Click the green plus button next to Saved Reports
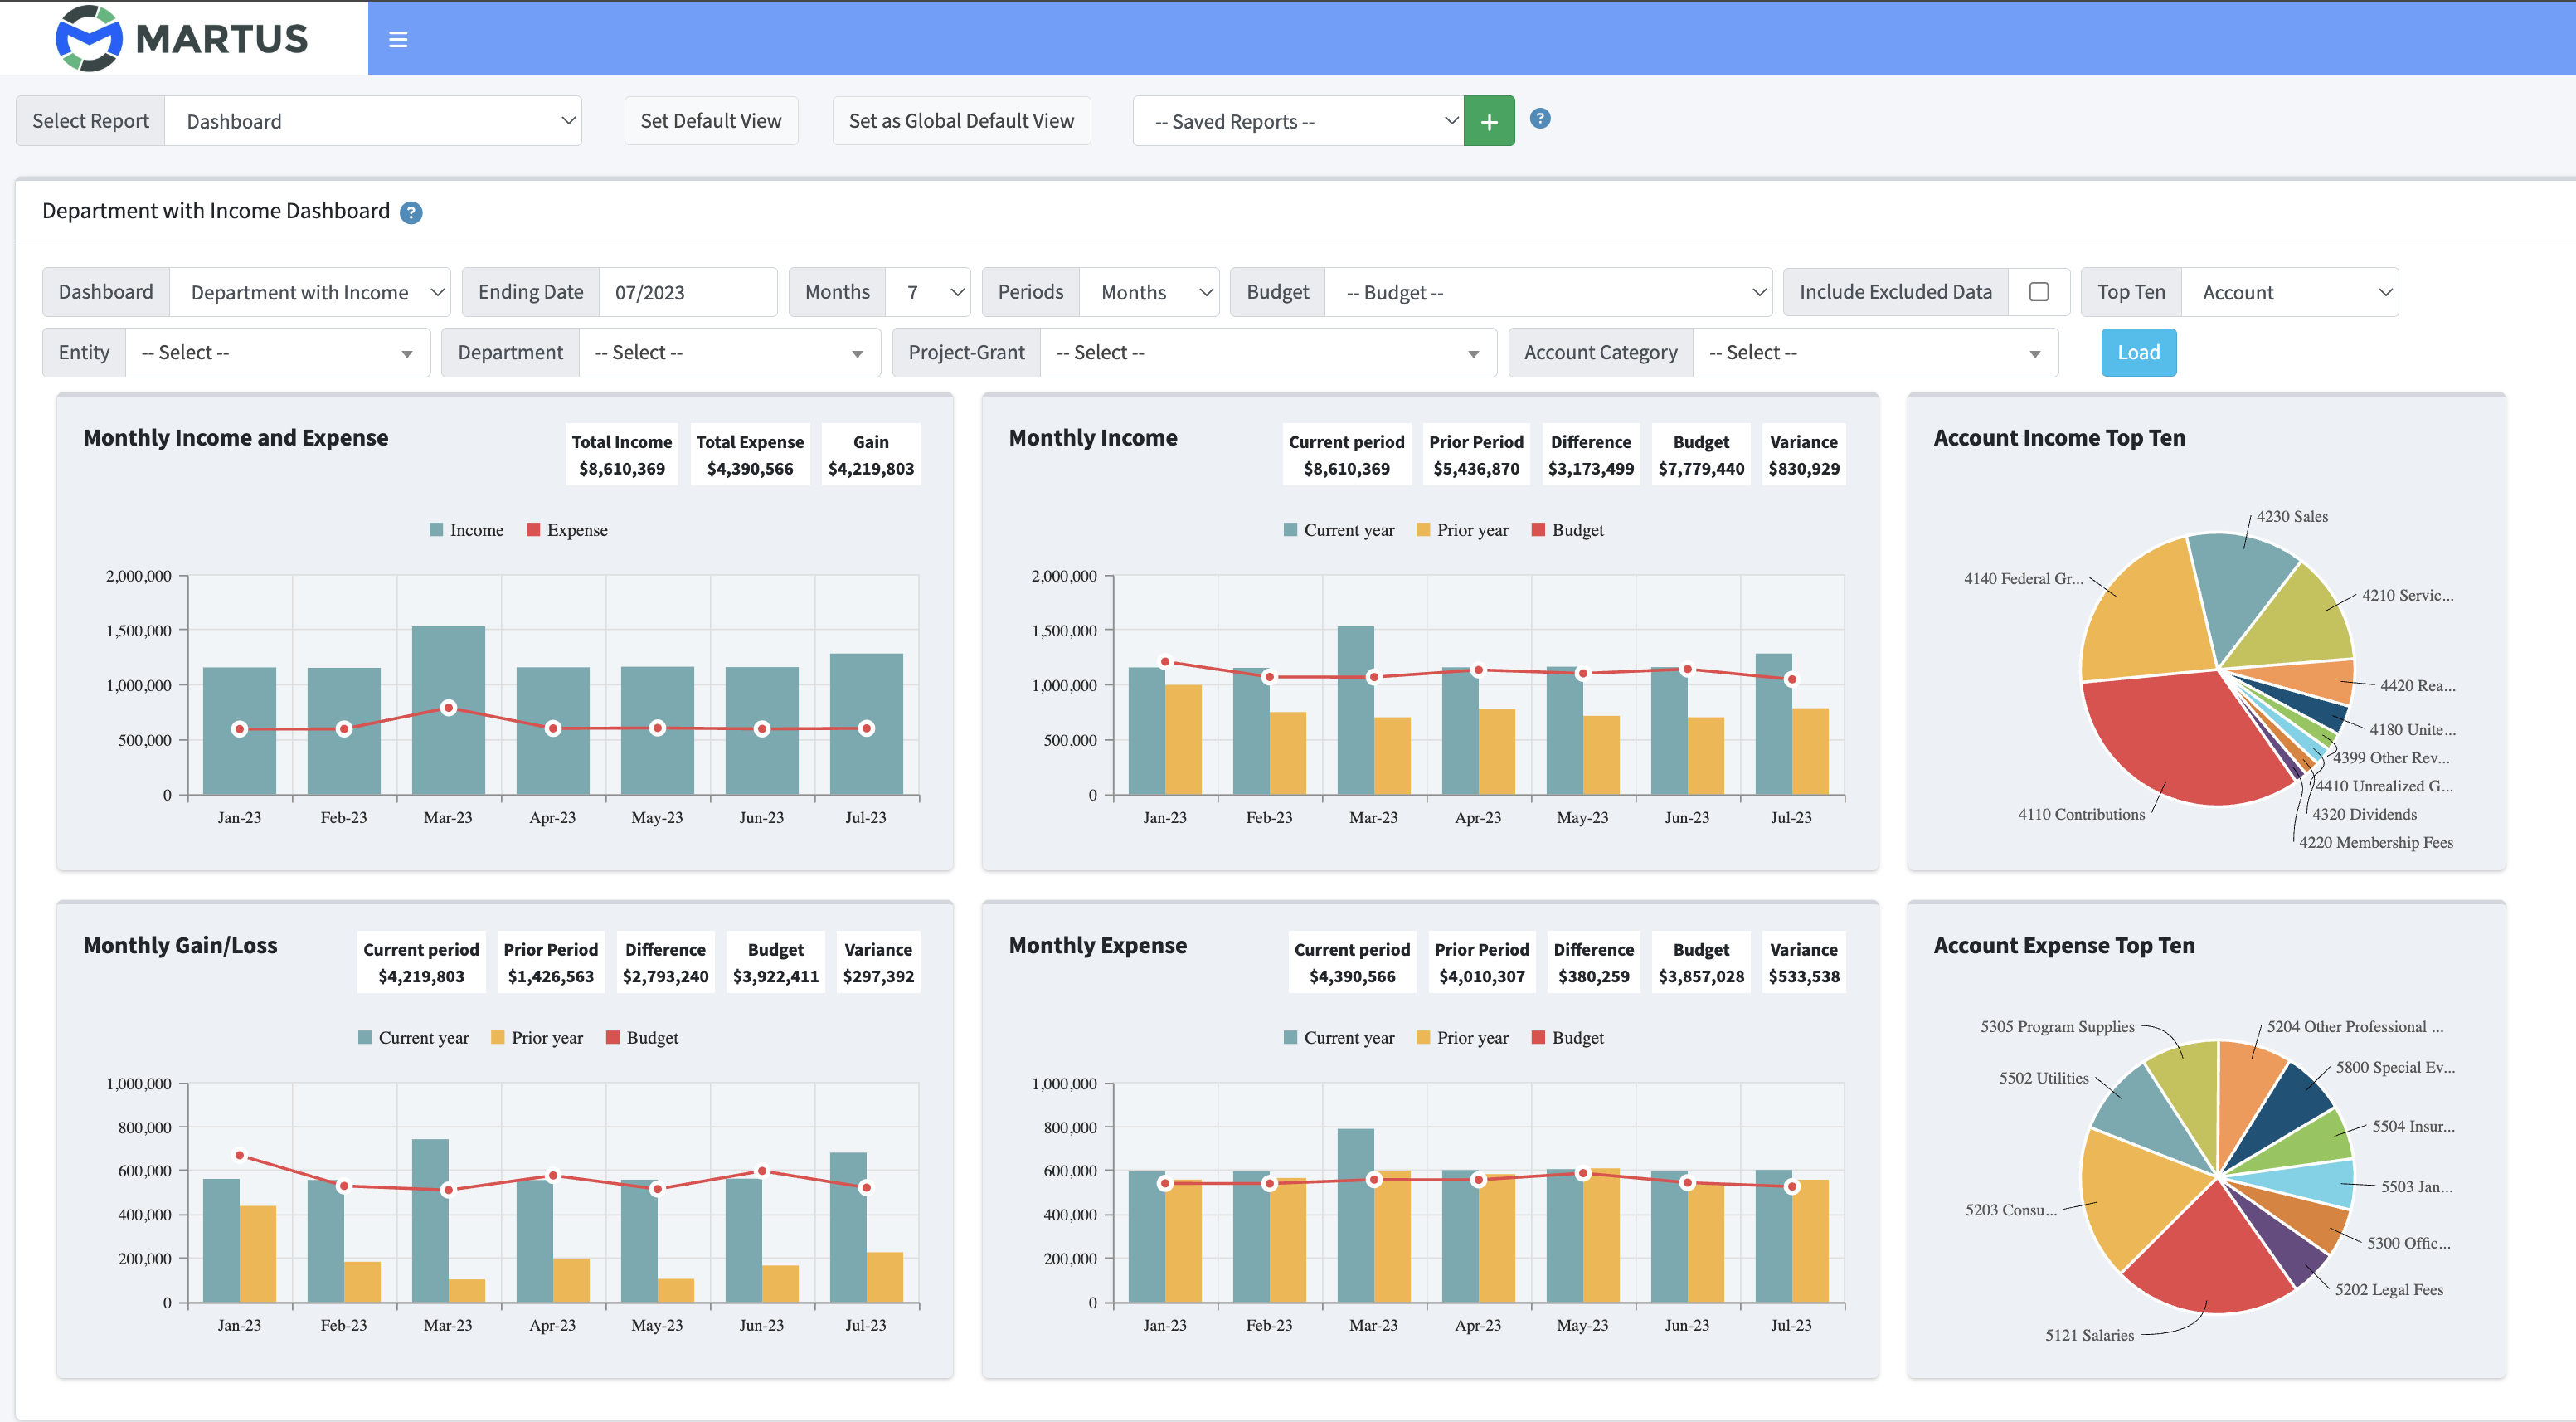This screenshot has height=1422, width=2576. (1488, 122)
